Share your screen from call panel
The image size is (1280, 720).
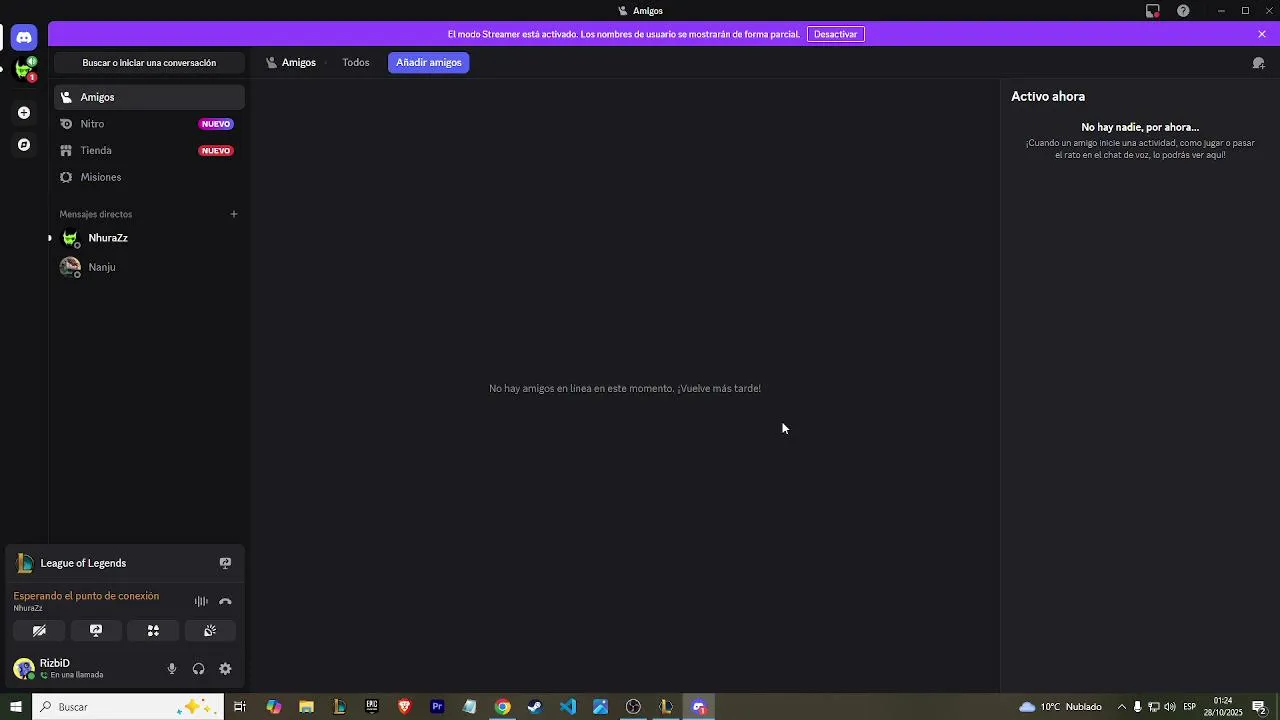pyautogui.click(x=96, y=631)
